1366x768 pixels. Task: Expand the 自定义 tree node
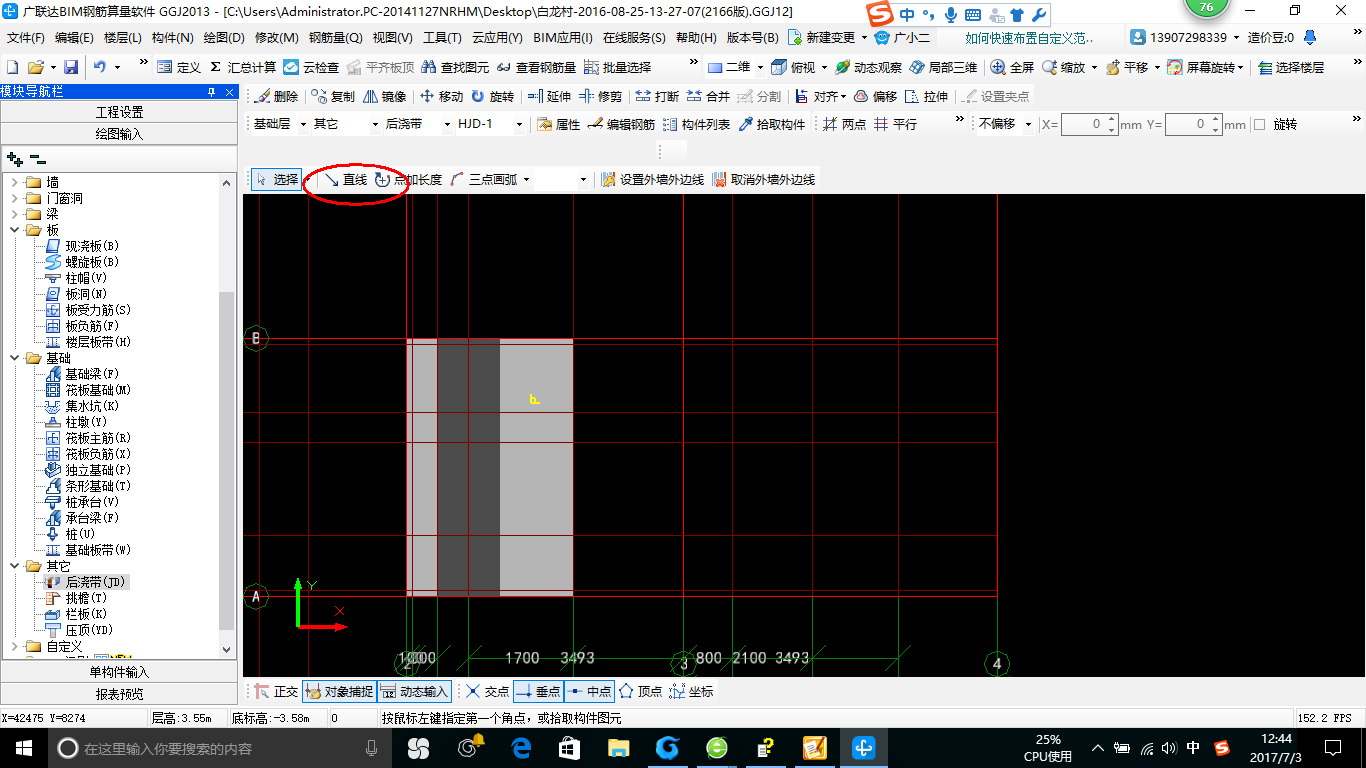point(15,646)
